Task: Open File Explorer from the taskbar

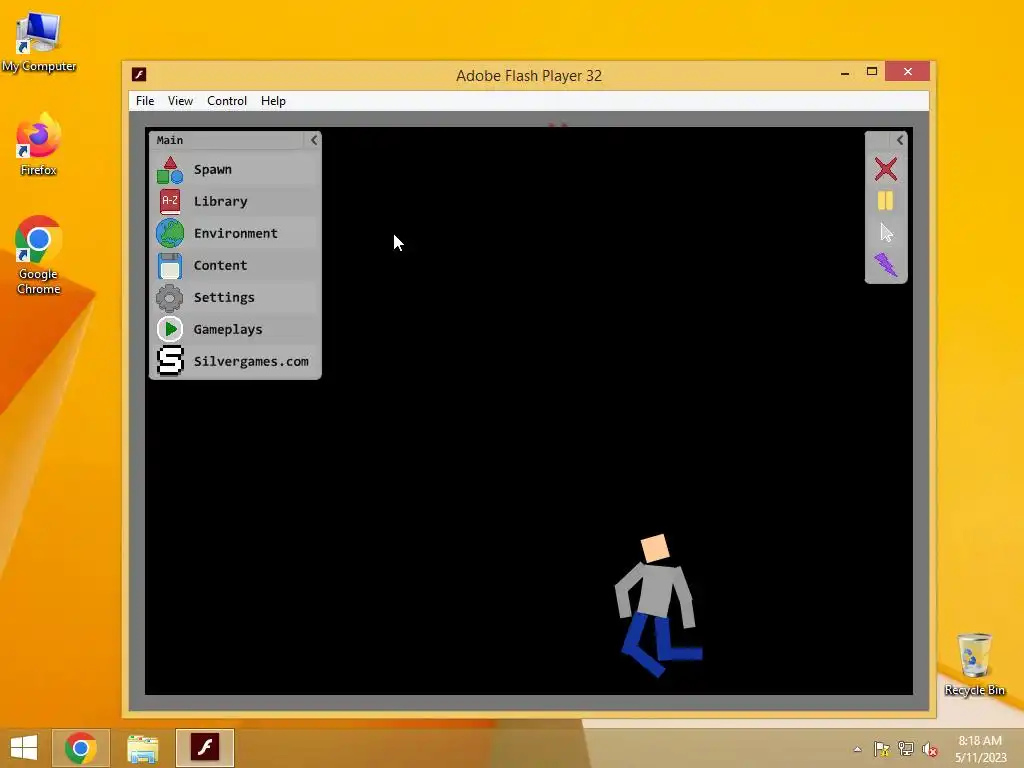Action: pos(142,748)
